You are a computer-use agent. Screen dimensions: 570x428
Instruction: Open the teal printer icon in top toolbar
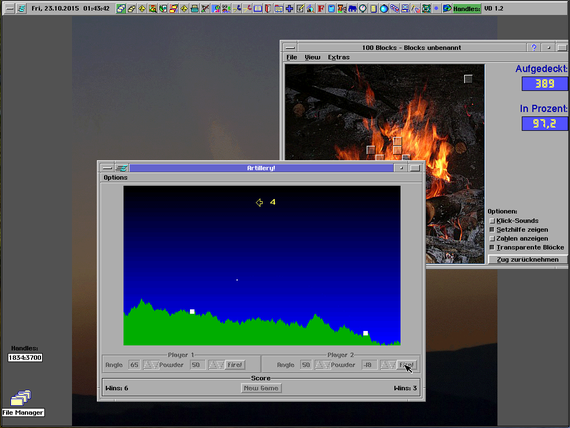[x=195, y=8]
